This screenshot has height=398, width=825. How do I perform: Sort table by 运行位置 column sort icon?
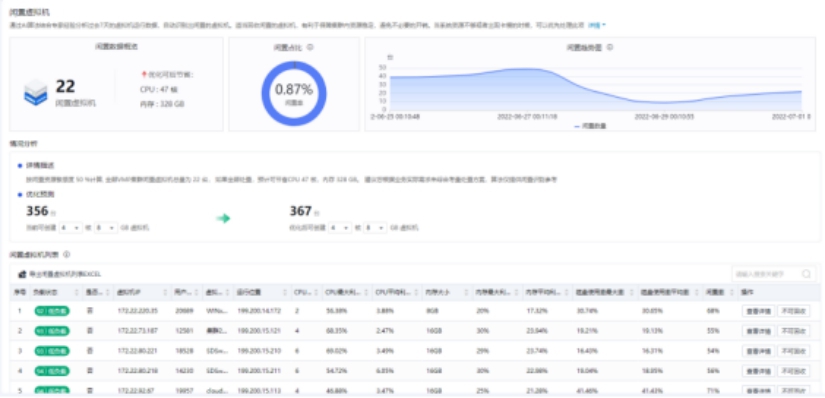[x=286, y=292]
